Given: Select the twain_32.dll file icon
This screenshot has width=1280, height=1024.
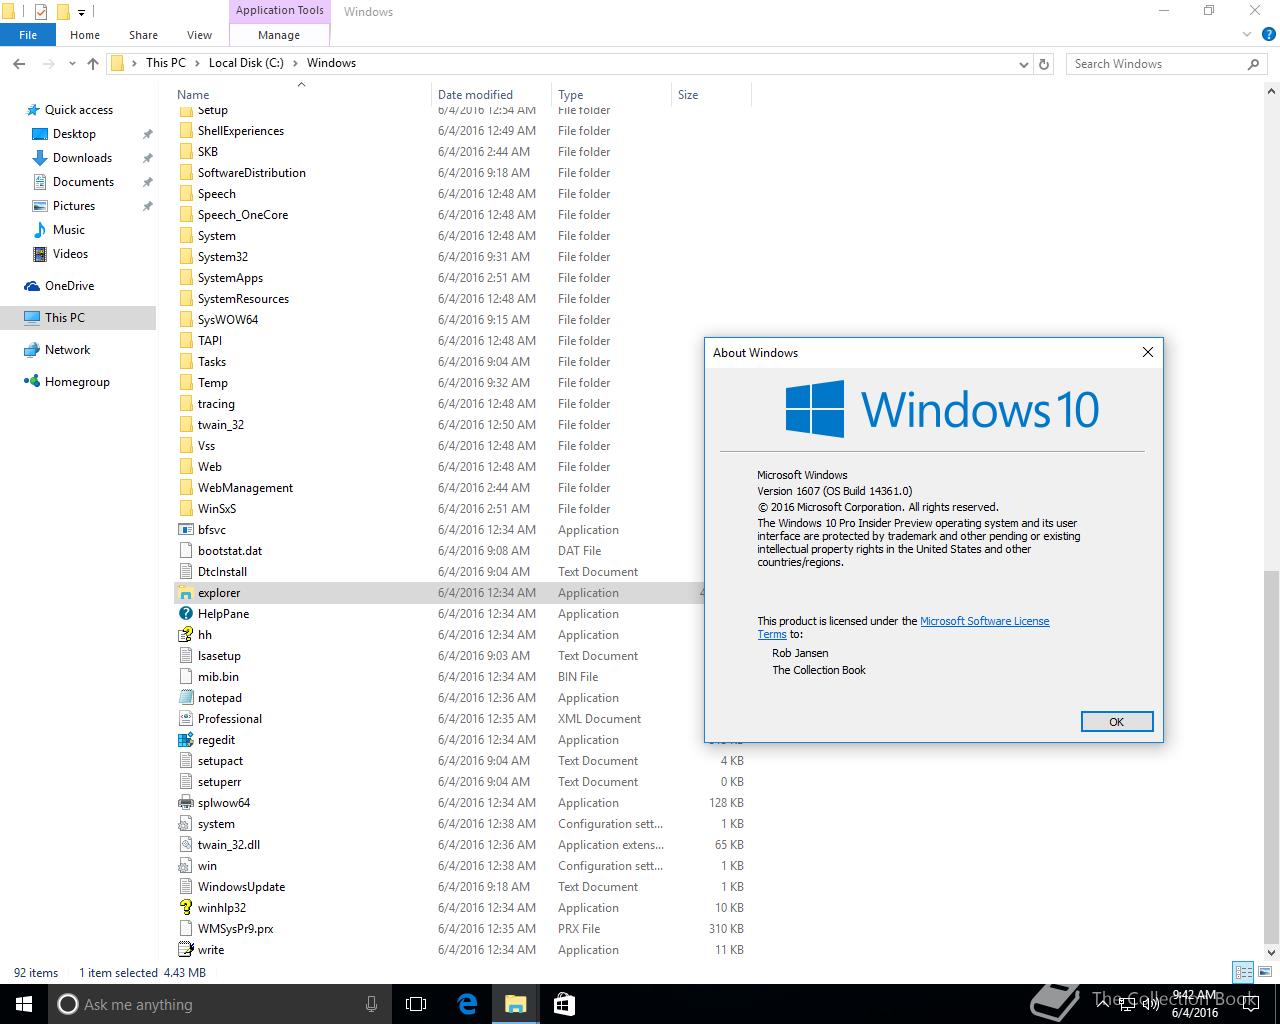Looking at the screenshot, I should [x=185, y=845].
